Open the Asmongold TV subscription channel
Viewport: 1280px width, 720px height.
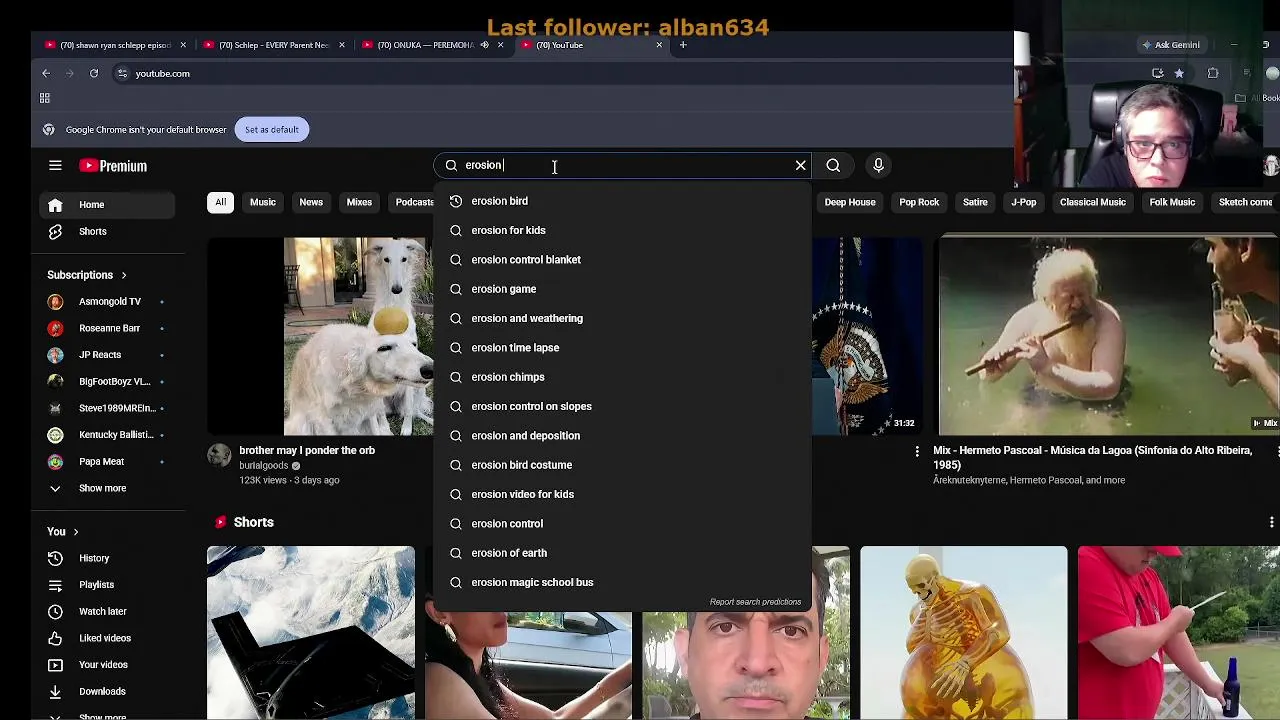point(108,301)
